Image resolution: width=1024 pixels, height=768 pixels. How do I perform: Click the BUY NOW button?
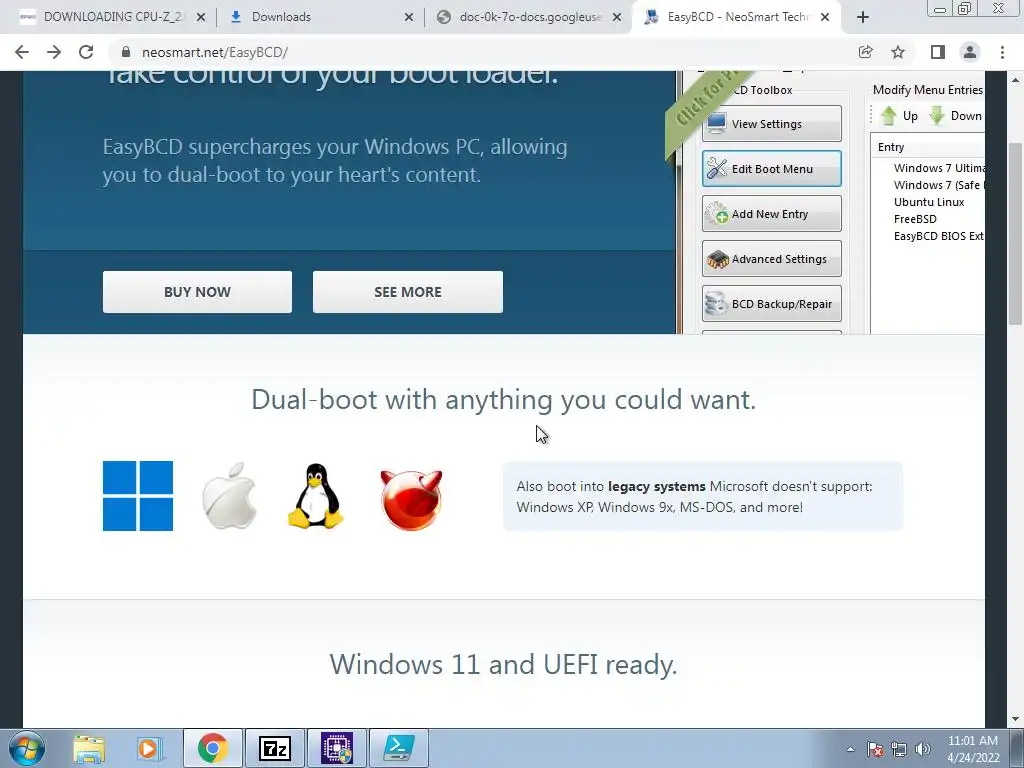point(197,292)
